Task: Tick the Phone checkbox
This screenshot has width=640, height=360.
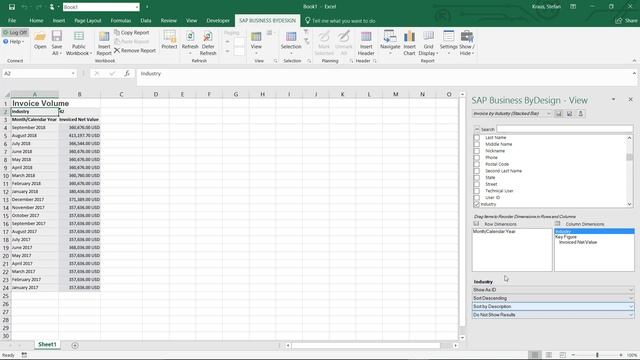Action: pyautogui.click(x=477, y=158)
